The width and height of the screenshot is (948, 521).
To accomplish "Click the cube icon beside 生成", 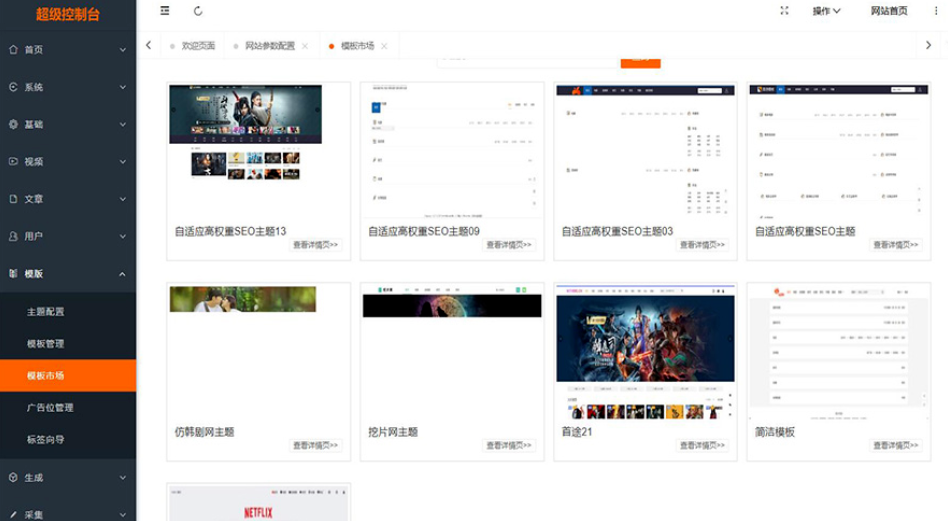I will click(13, 477).
